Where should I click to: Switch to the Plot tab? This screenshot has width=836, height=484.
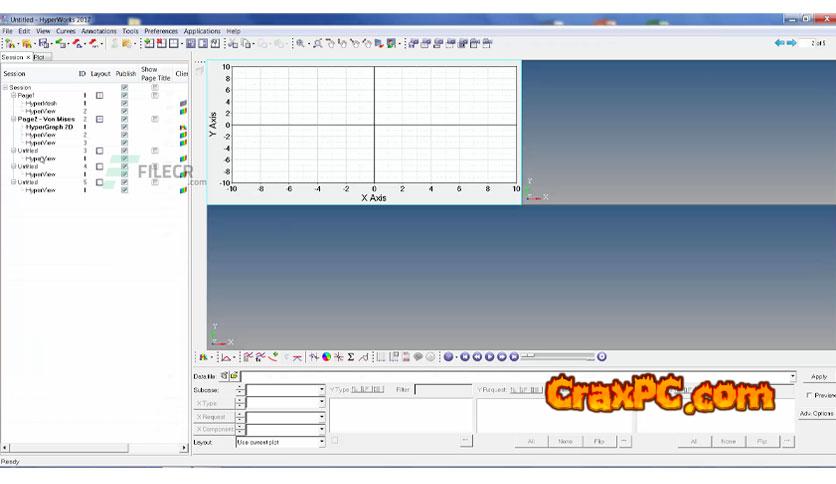tap(42, 57)
